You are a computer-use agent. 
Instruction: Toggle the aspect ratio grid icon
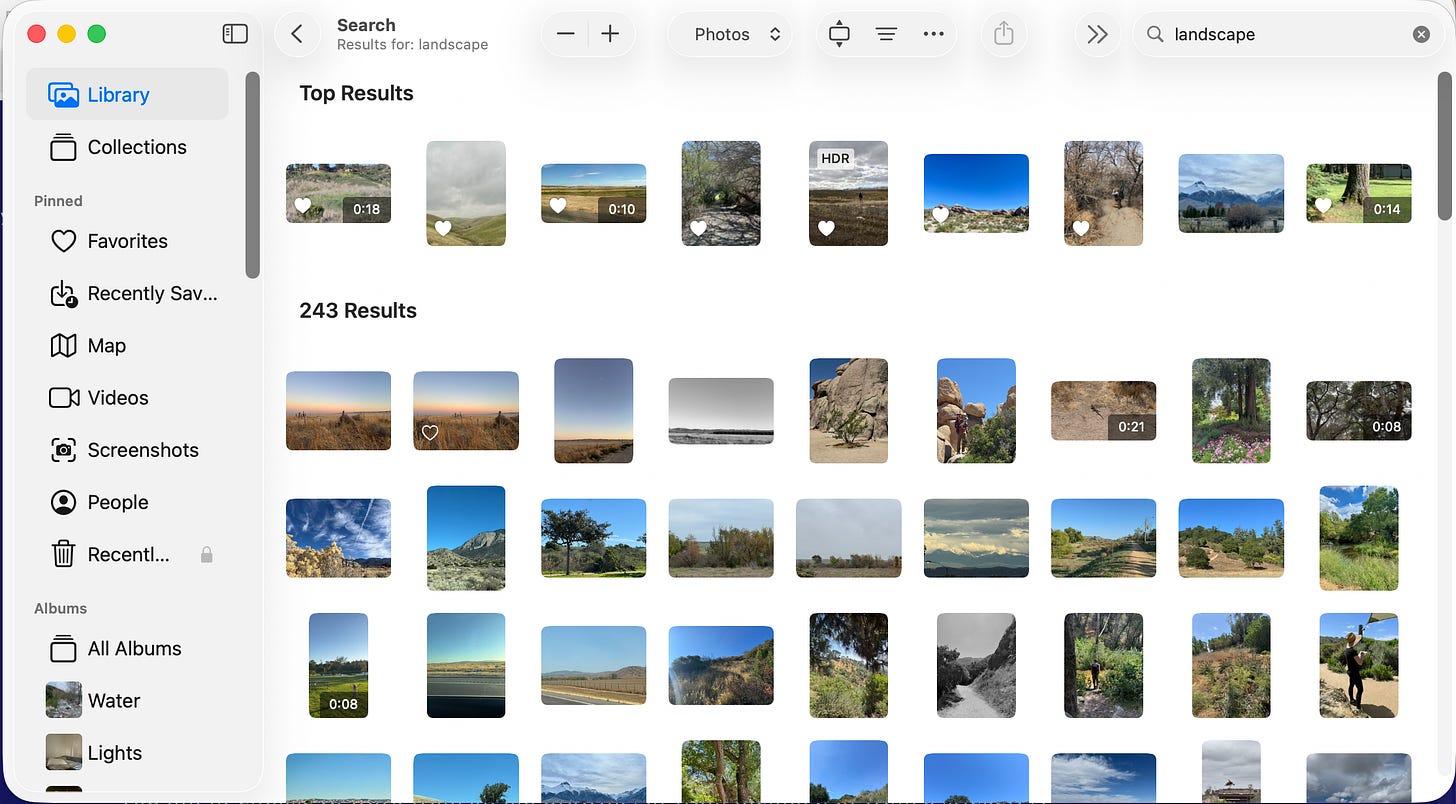coord(839,34)
